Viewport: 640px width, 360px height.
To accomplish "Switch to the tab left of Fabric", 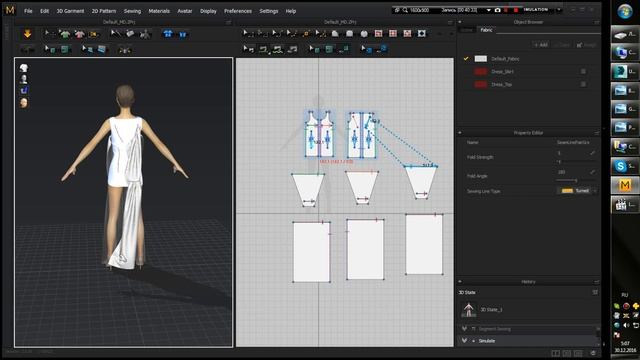I will point(467,30).
